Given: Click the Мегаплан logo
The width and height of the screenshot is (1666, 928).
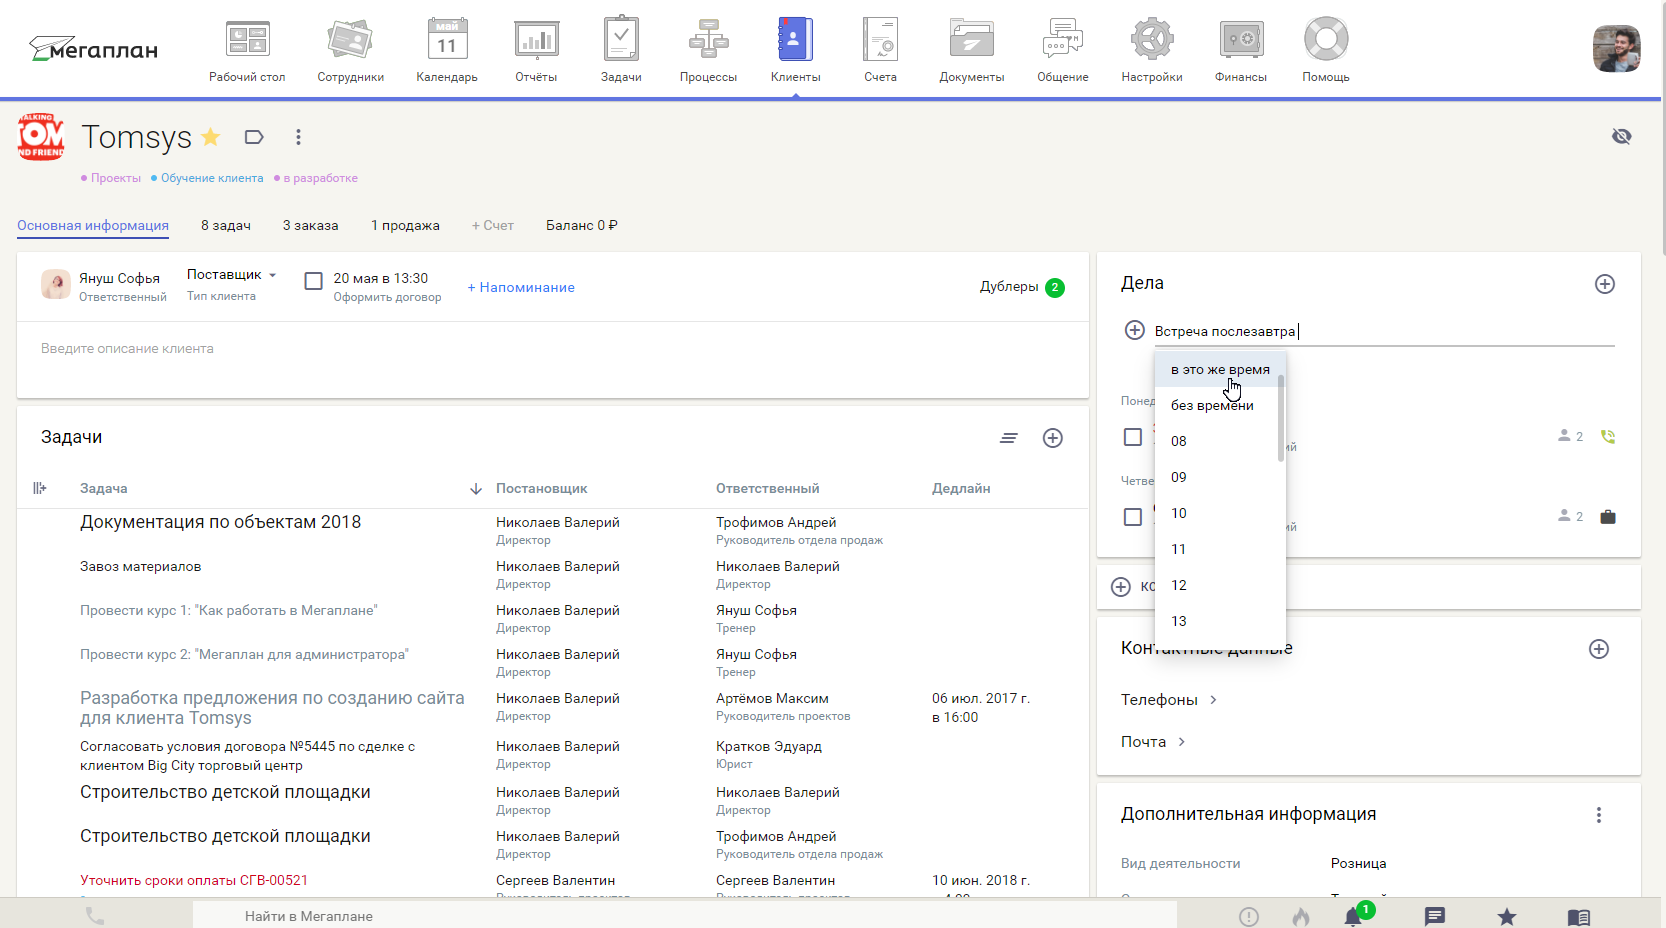Looking at the screenshot, I should click(x=93, y=49).
